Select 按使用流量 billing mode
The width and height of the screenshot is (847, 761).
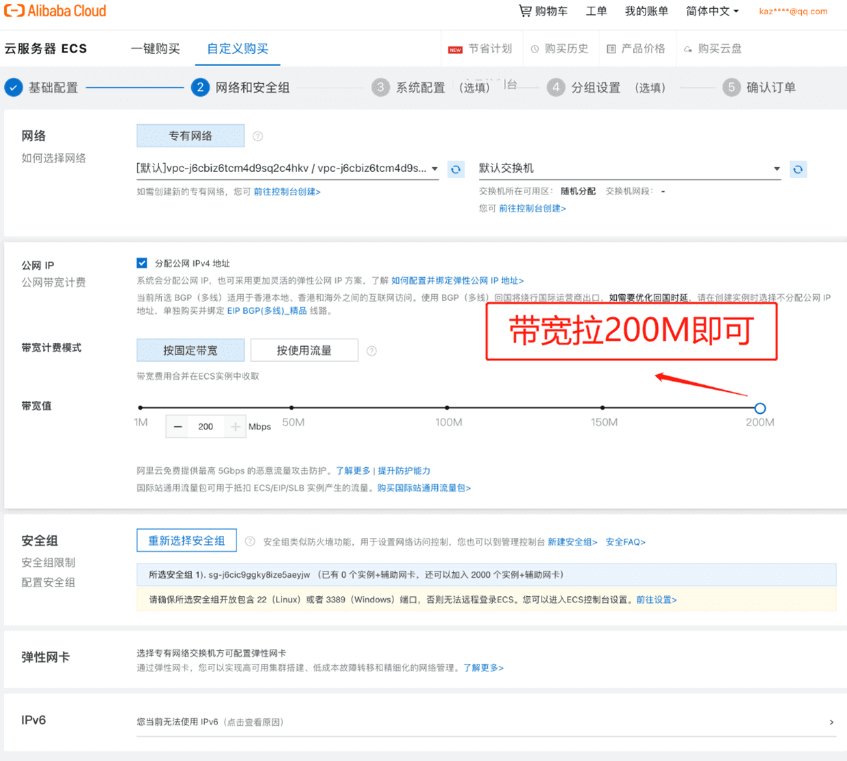tap(304, 351)
